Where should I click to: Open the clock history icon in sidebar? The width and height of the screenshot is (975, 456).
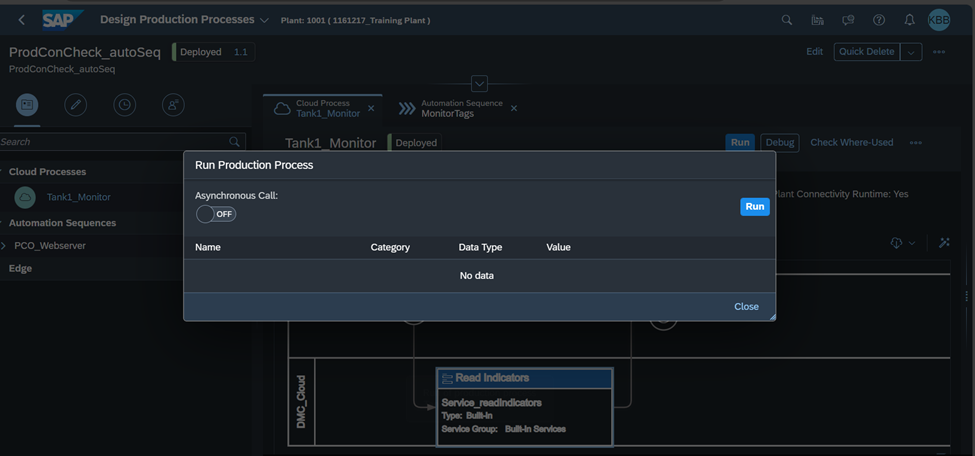tap(124, 105)
